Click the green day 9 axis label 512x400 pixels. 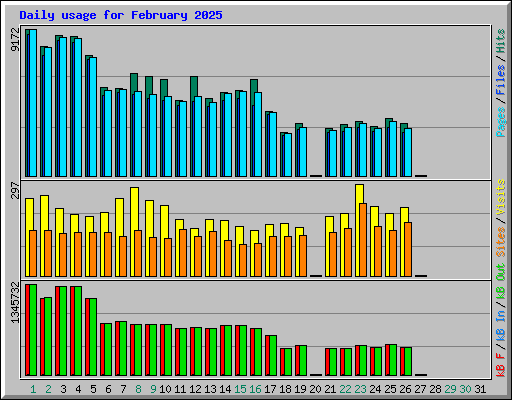(x=153, y=389)
